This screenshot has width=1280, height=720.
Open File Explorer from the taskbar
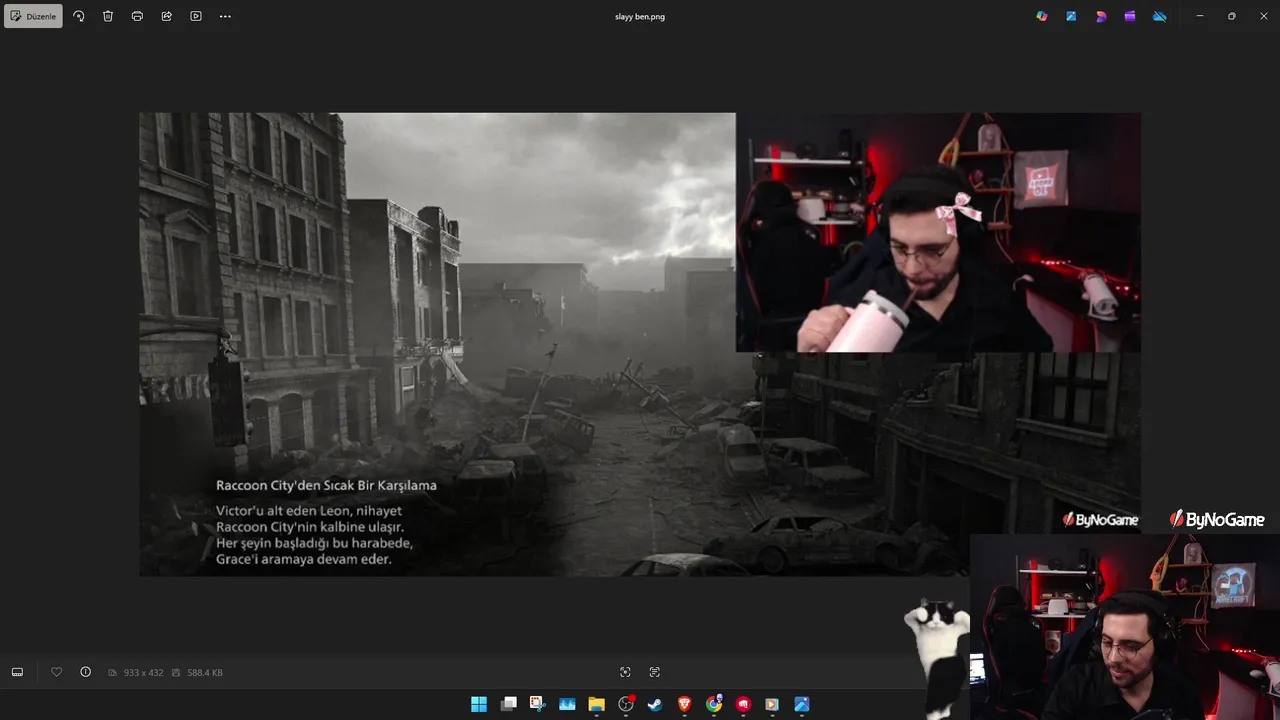596,704
